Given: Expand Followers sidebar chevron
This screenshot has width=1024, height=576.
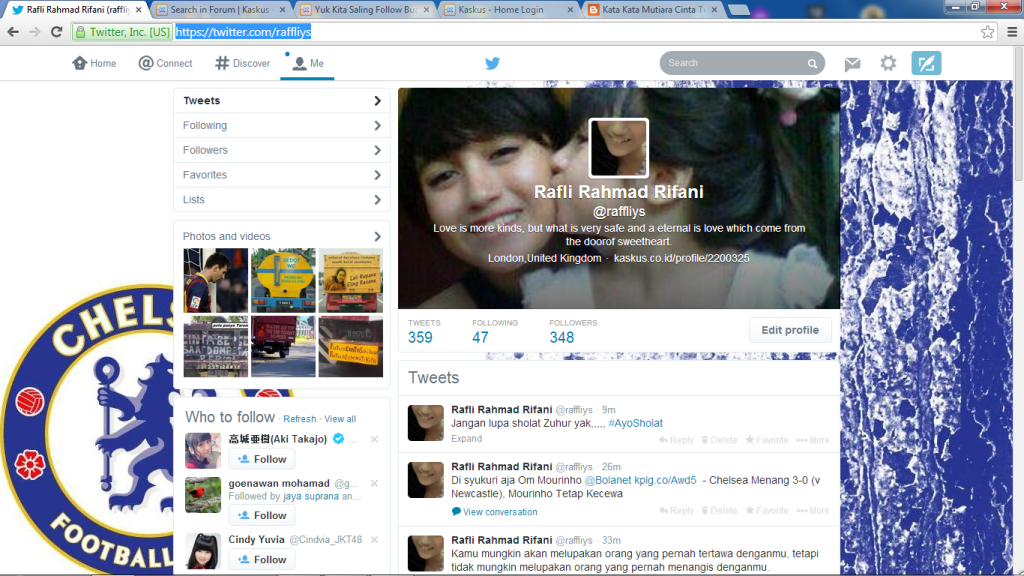Looking at the screenshot, I should 377,150.
